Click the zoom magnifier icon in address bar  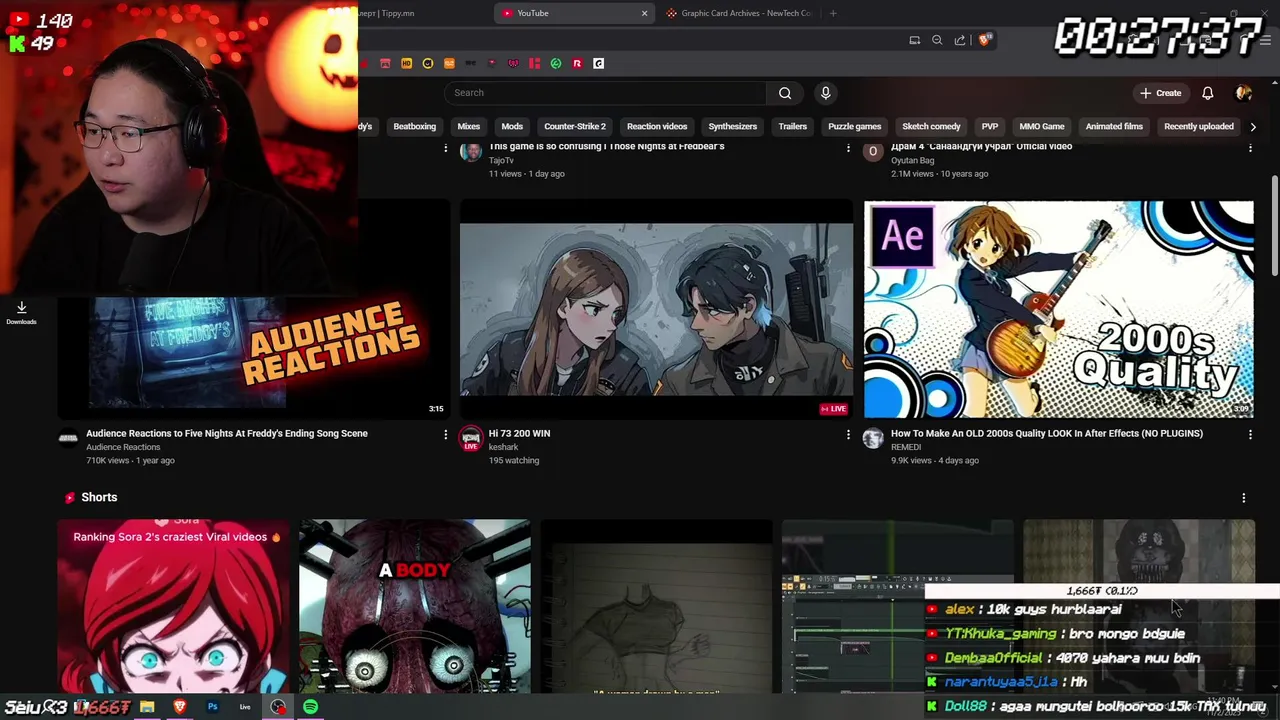[937, 40]
